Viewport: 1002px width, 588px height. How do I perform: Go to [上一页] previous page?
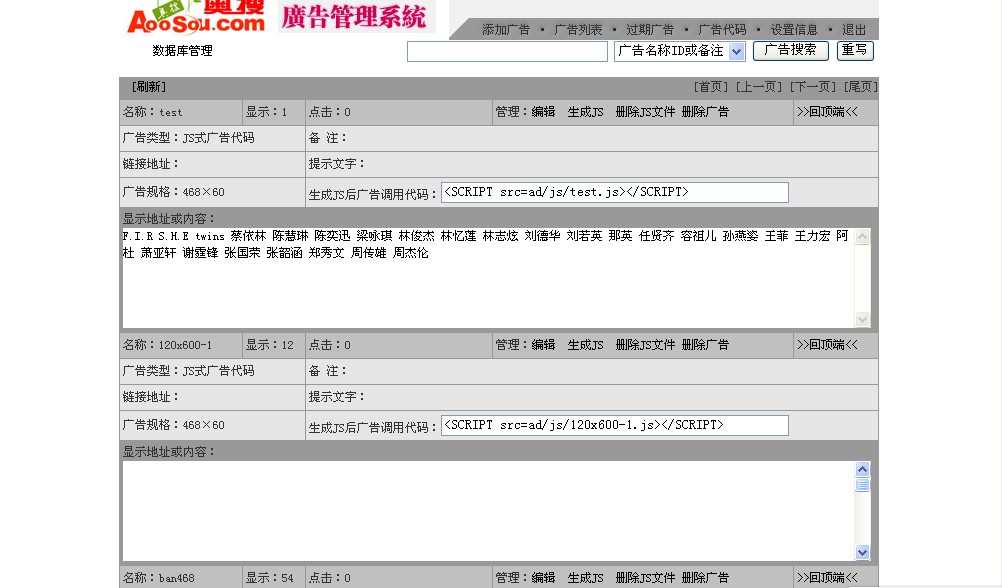point(759,87)
